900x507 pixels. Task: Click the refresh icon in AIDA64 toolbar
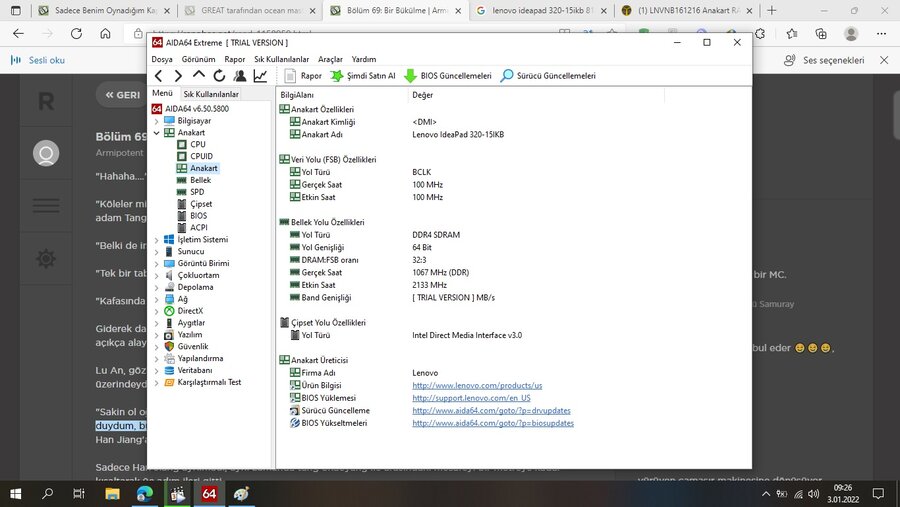tap(219, 76)
